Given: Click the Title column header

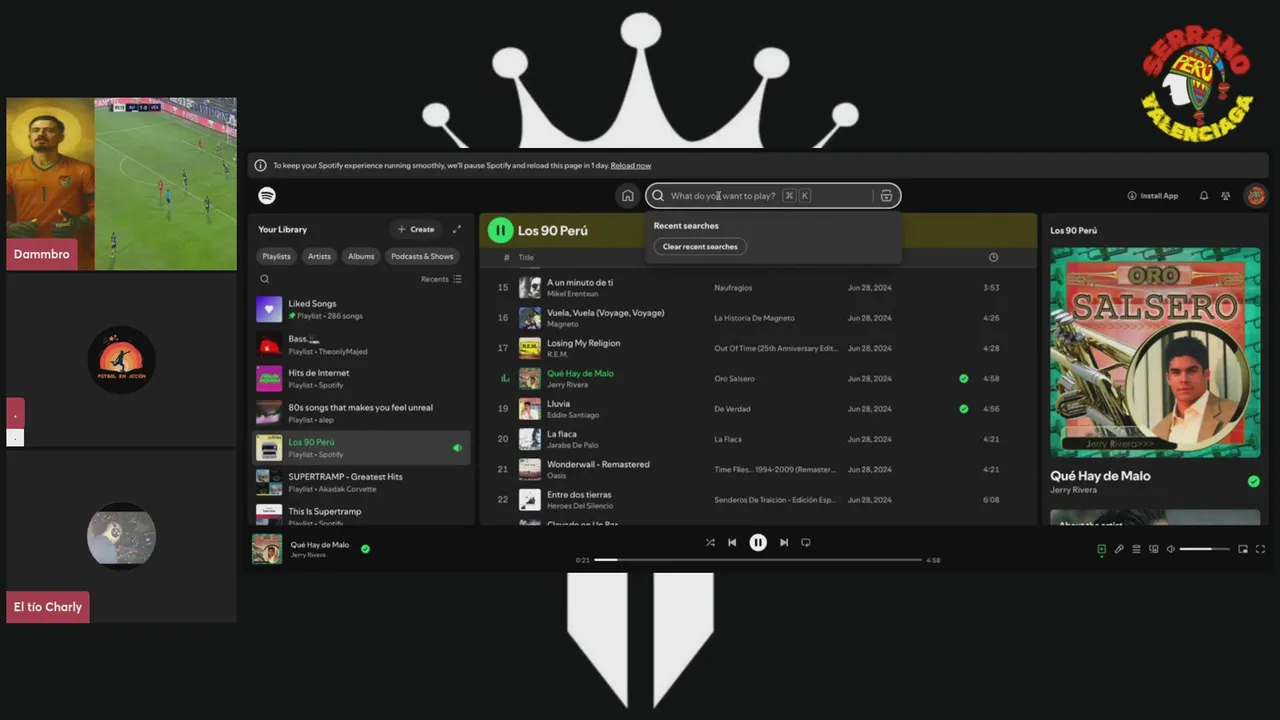Looking at the screenshot, I should [526, 257].
